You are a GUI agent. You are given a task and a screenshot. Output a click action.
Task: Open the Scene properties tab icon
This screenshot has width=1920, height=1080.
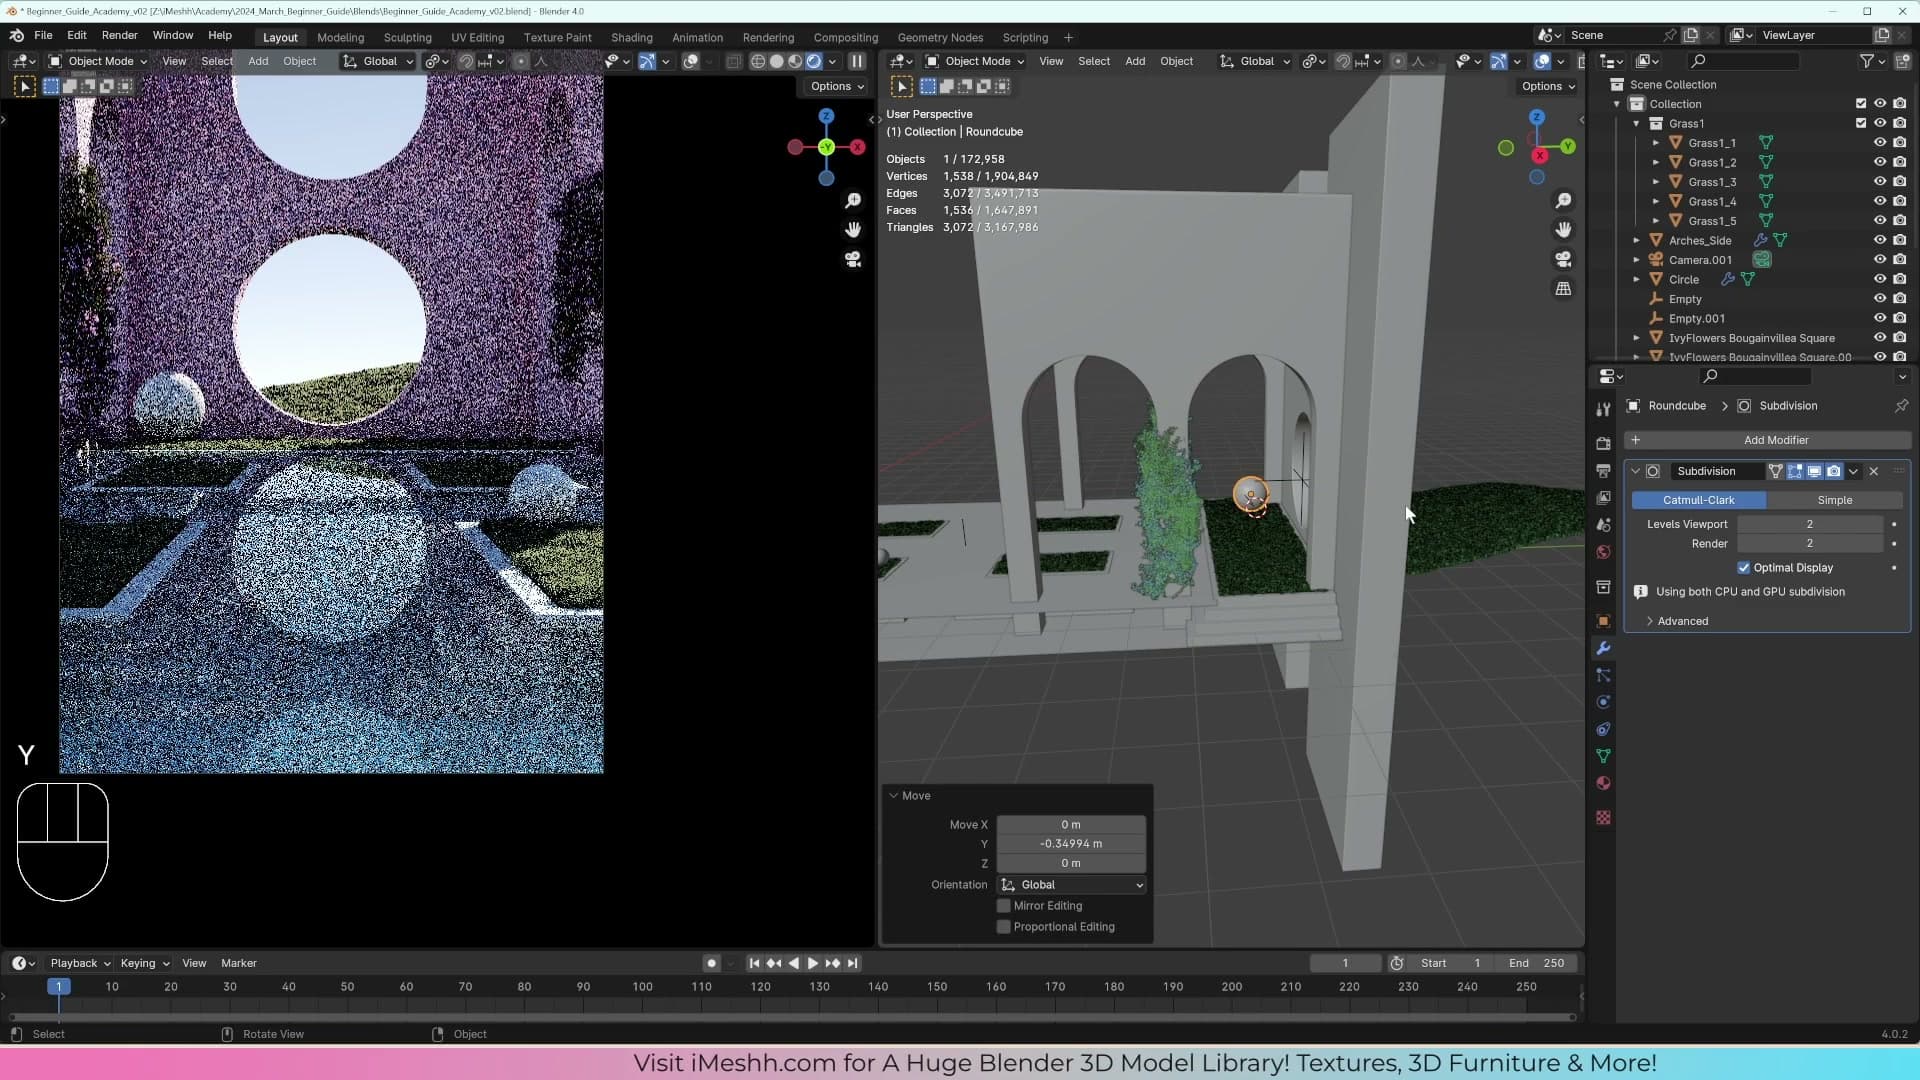(x=1603, y=524)
